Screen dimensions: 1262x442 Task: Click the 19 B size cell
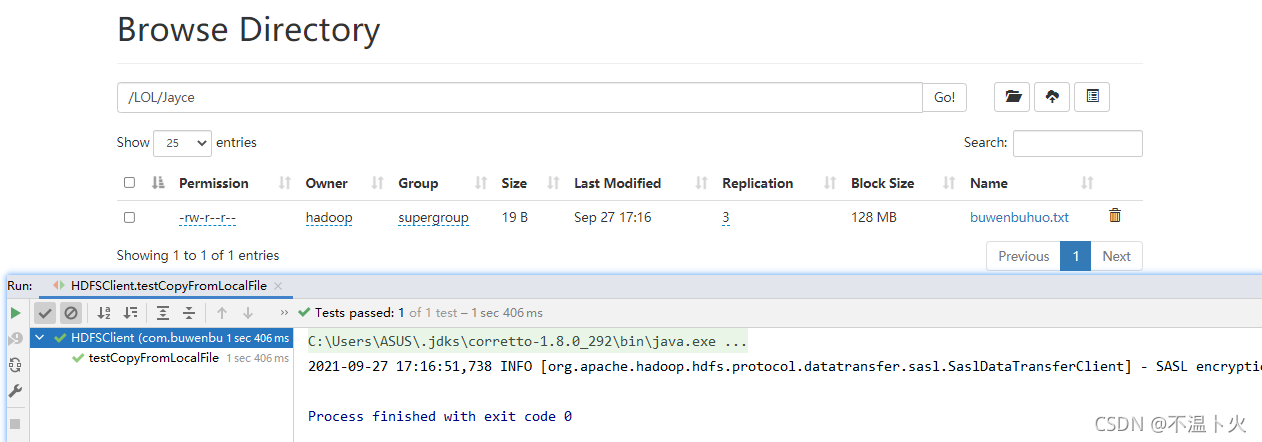[x=514, y=217]
